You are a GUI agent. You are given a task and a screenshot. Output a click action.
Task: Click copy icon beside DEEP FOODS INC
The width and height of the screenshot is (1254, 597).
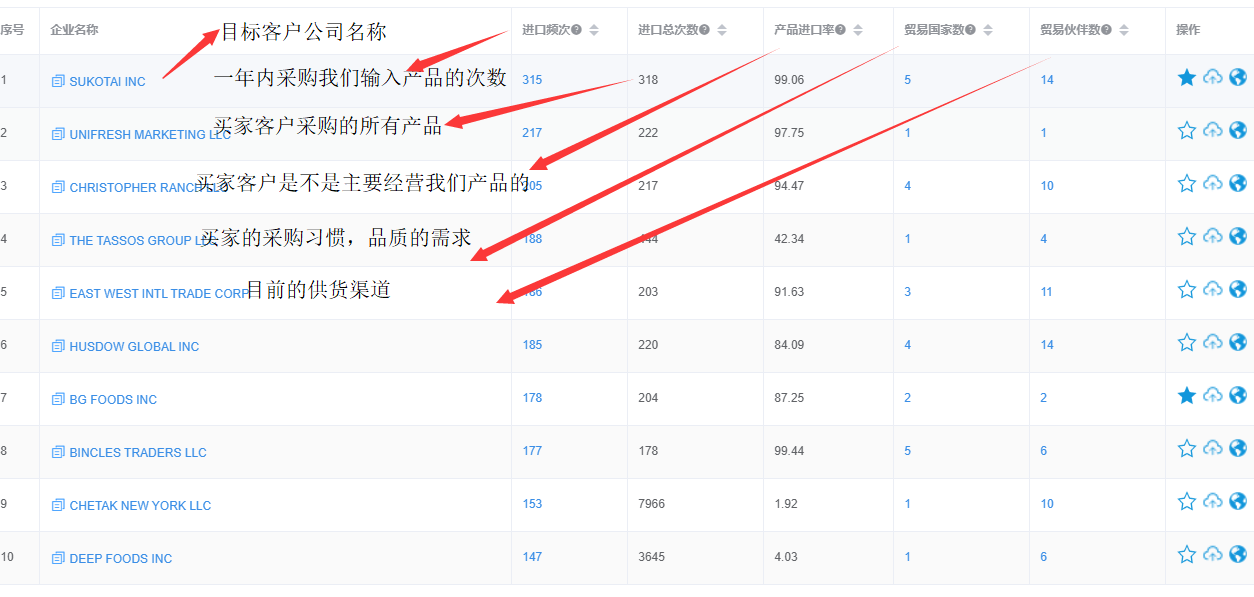point(58,558)
